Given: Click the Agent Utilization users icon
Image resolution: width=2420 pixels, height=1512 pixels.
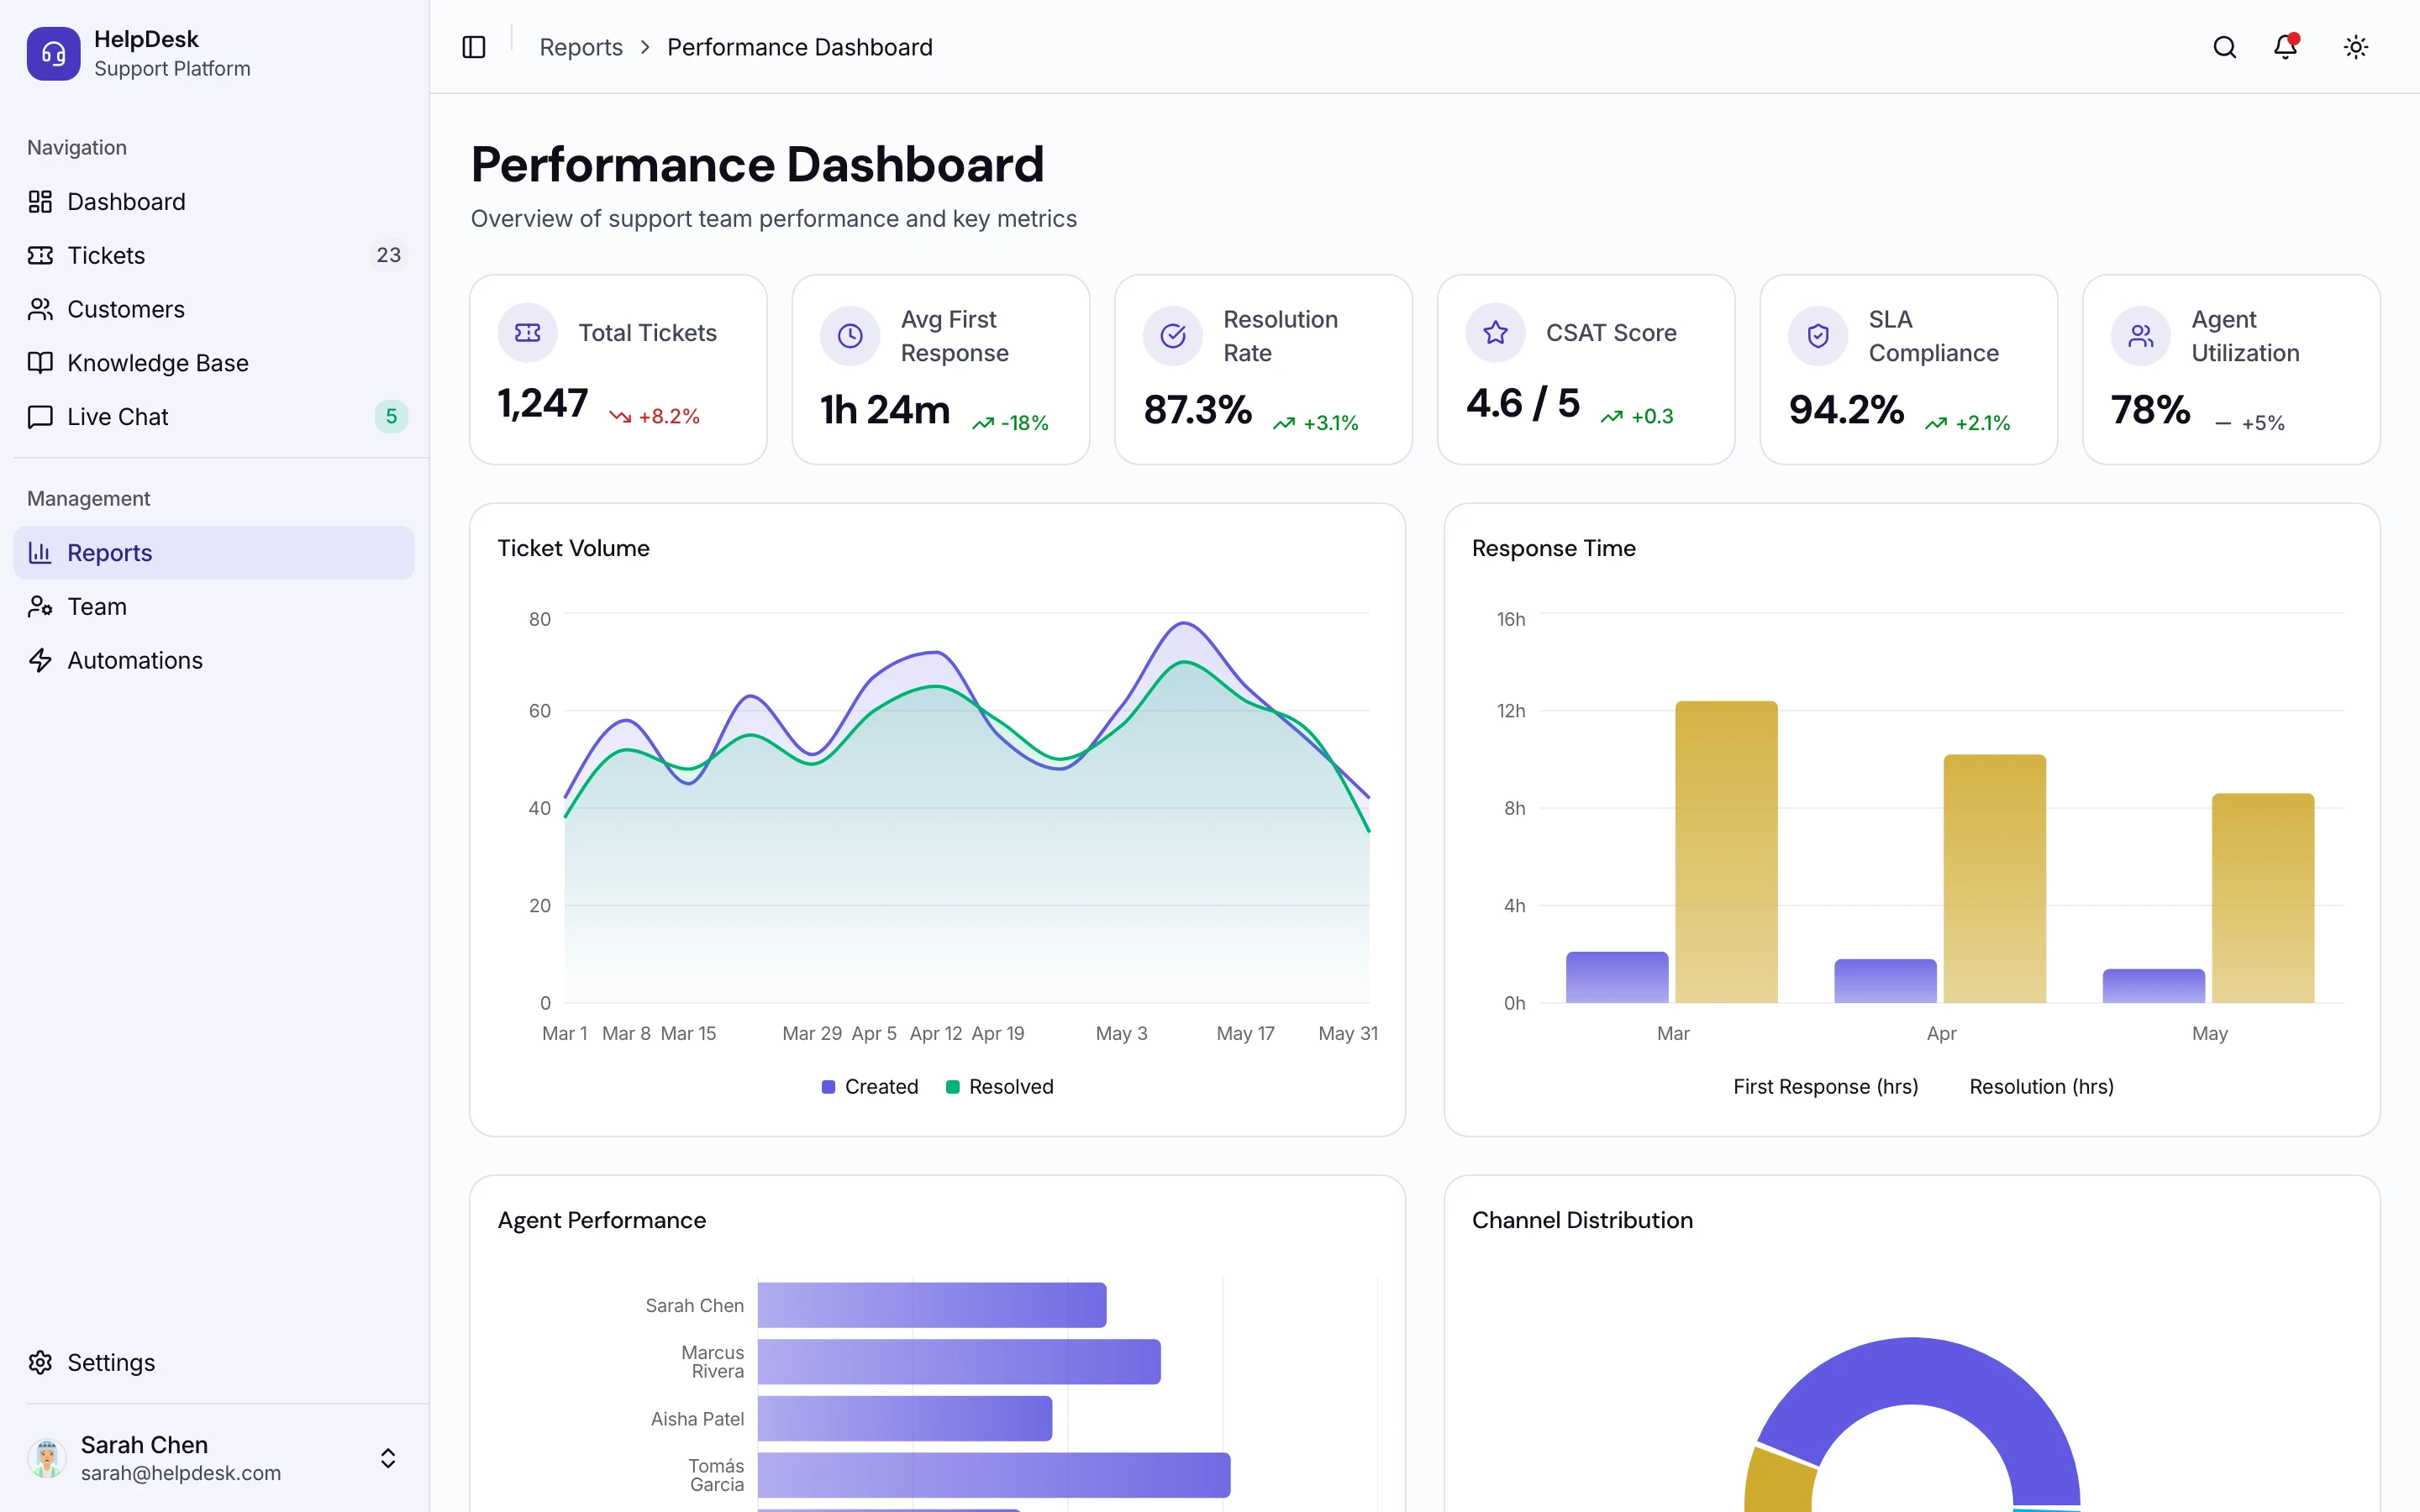Looking at the screenshot, I should [2141, 336].
